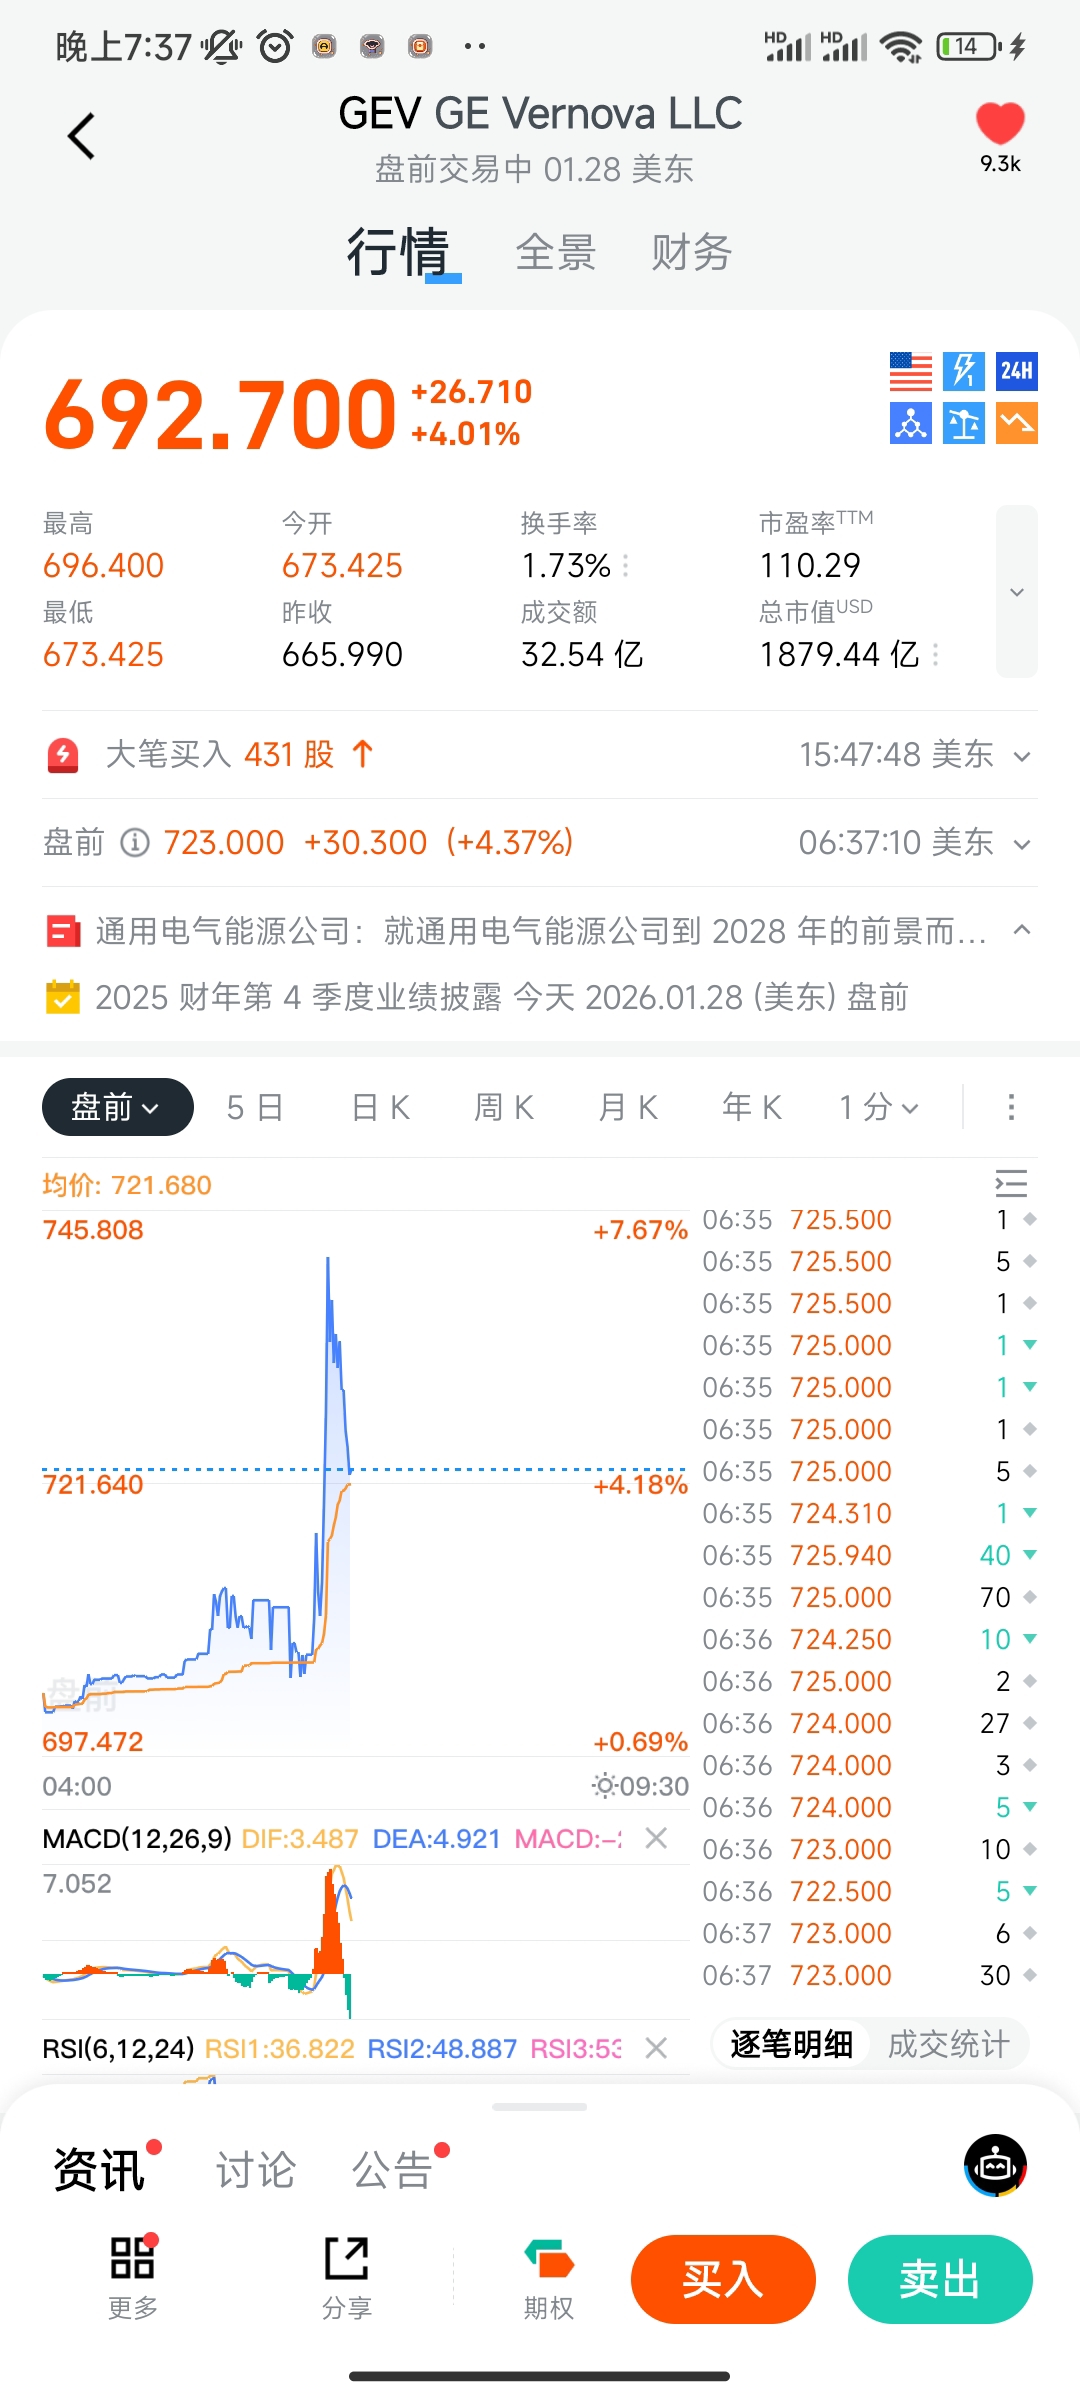Tap the tick list layout icon
The height and width of the screenshot is (2400, 1080).
point(1011,1184)
